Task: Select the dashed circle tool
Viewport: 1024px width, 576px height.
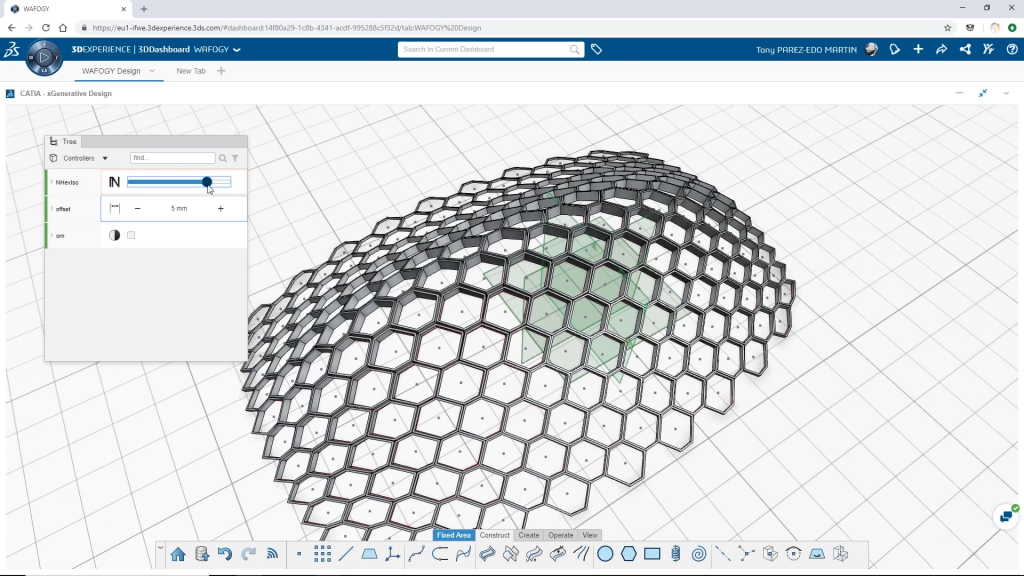Action: point(793,554)
